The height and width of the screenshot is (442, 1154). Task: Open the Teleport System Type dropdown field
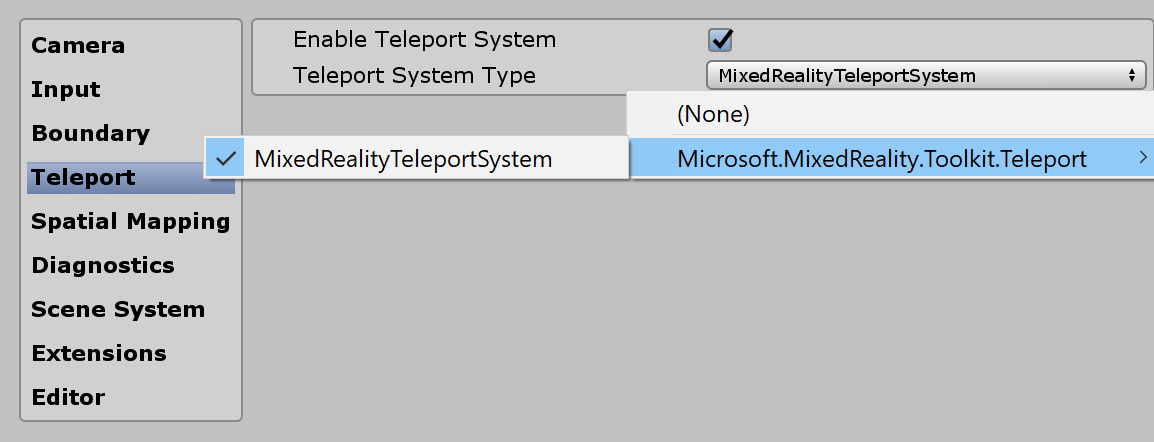pyautogui.click(x=924, y=75)
